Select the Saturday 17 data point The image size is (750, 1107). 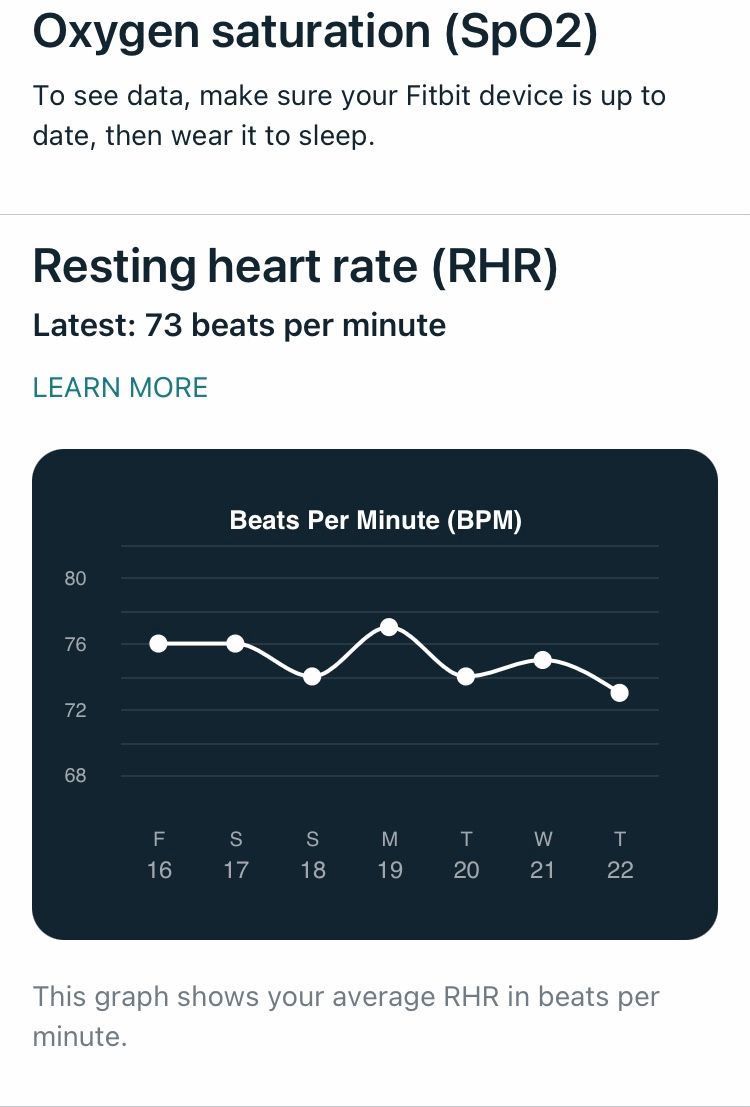point(236,643)
